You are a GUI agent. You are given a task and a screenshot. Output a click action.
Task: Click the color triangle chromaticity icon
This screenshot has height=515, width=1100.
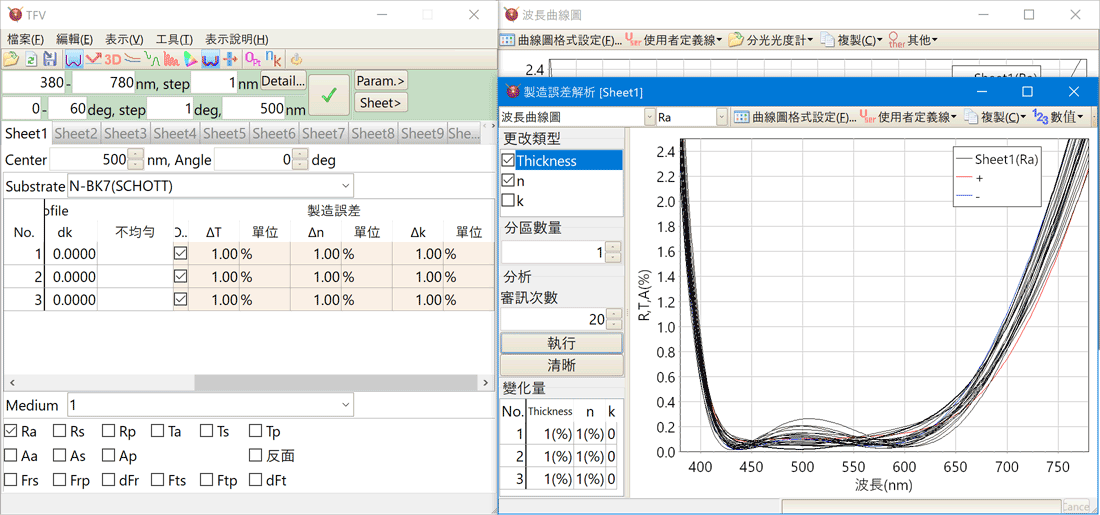coord(190,60)
